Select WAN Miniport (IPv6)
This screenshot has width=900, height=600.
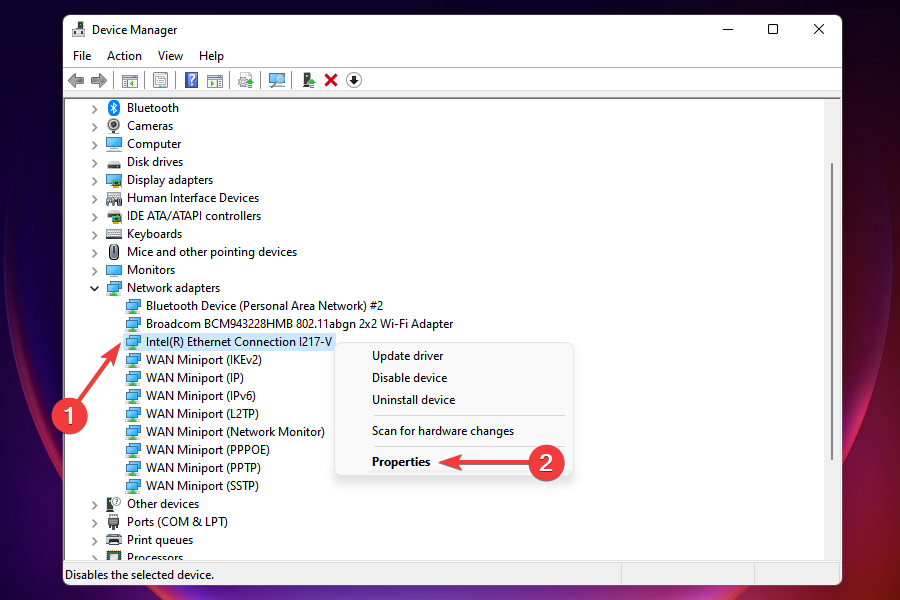tap(201, 396)
